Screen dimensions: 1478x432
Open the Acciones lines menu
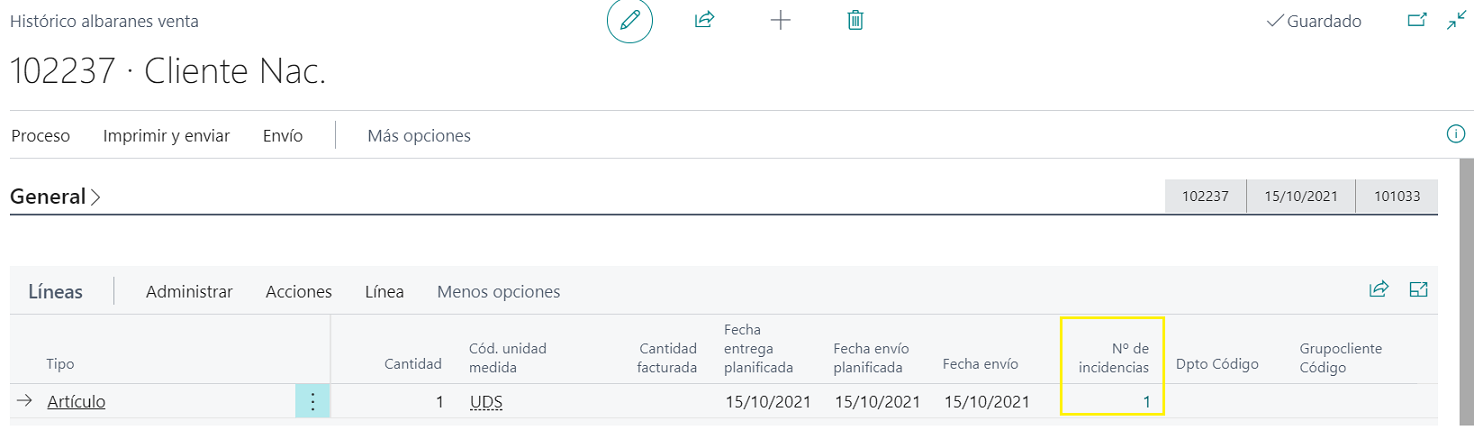pos(298,292)
